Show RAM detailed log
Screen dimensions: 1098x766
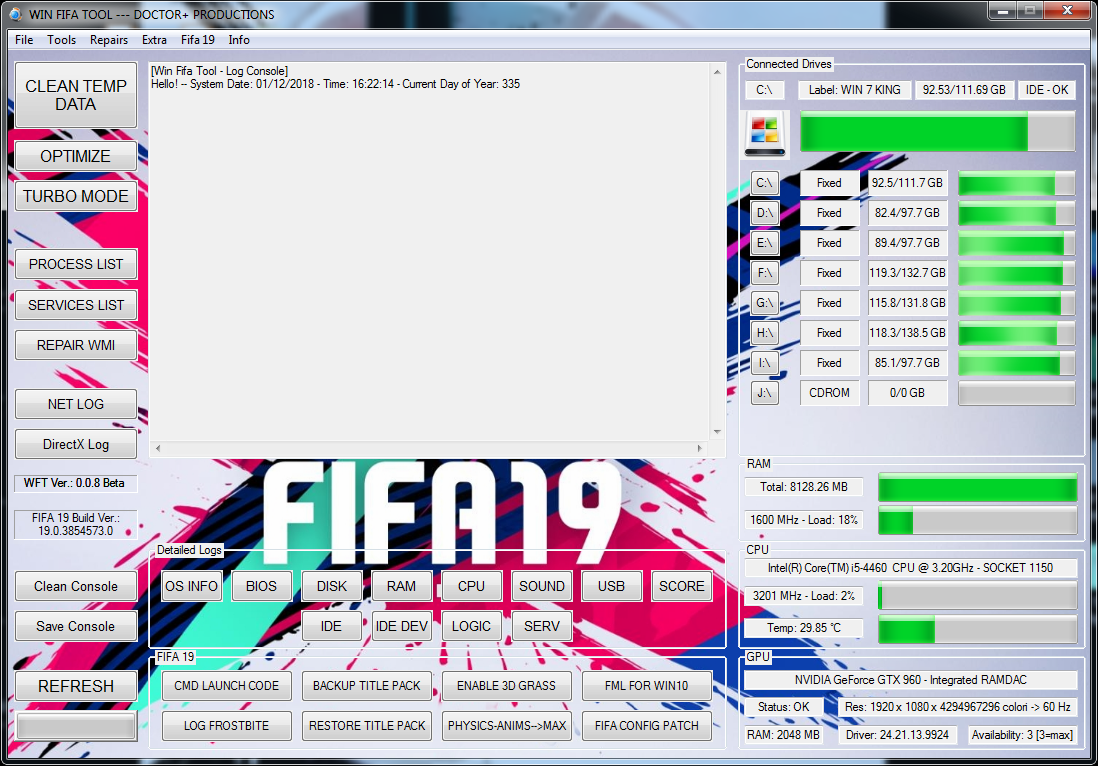[x=401, y=586]
